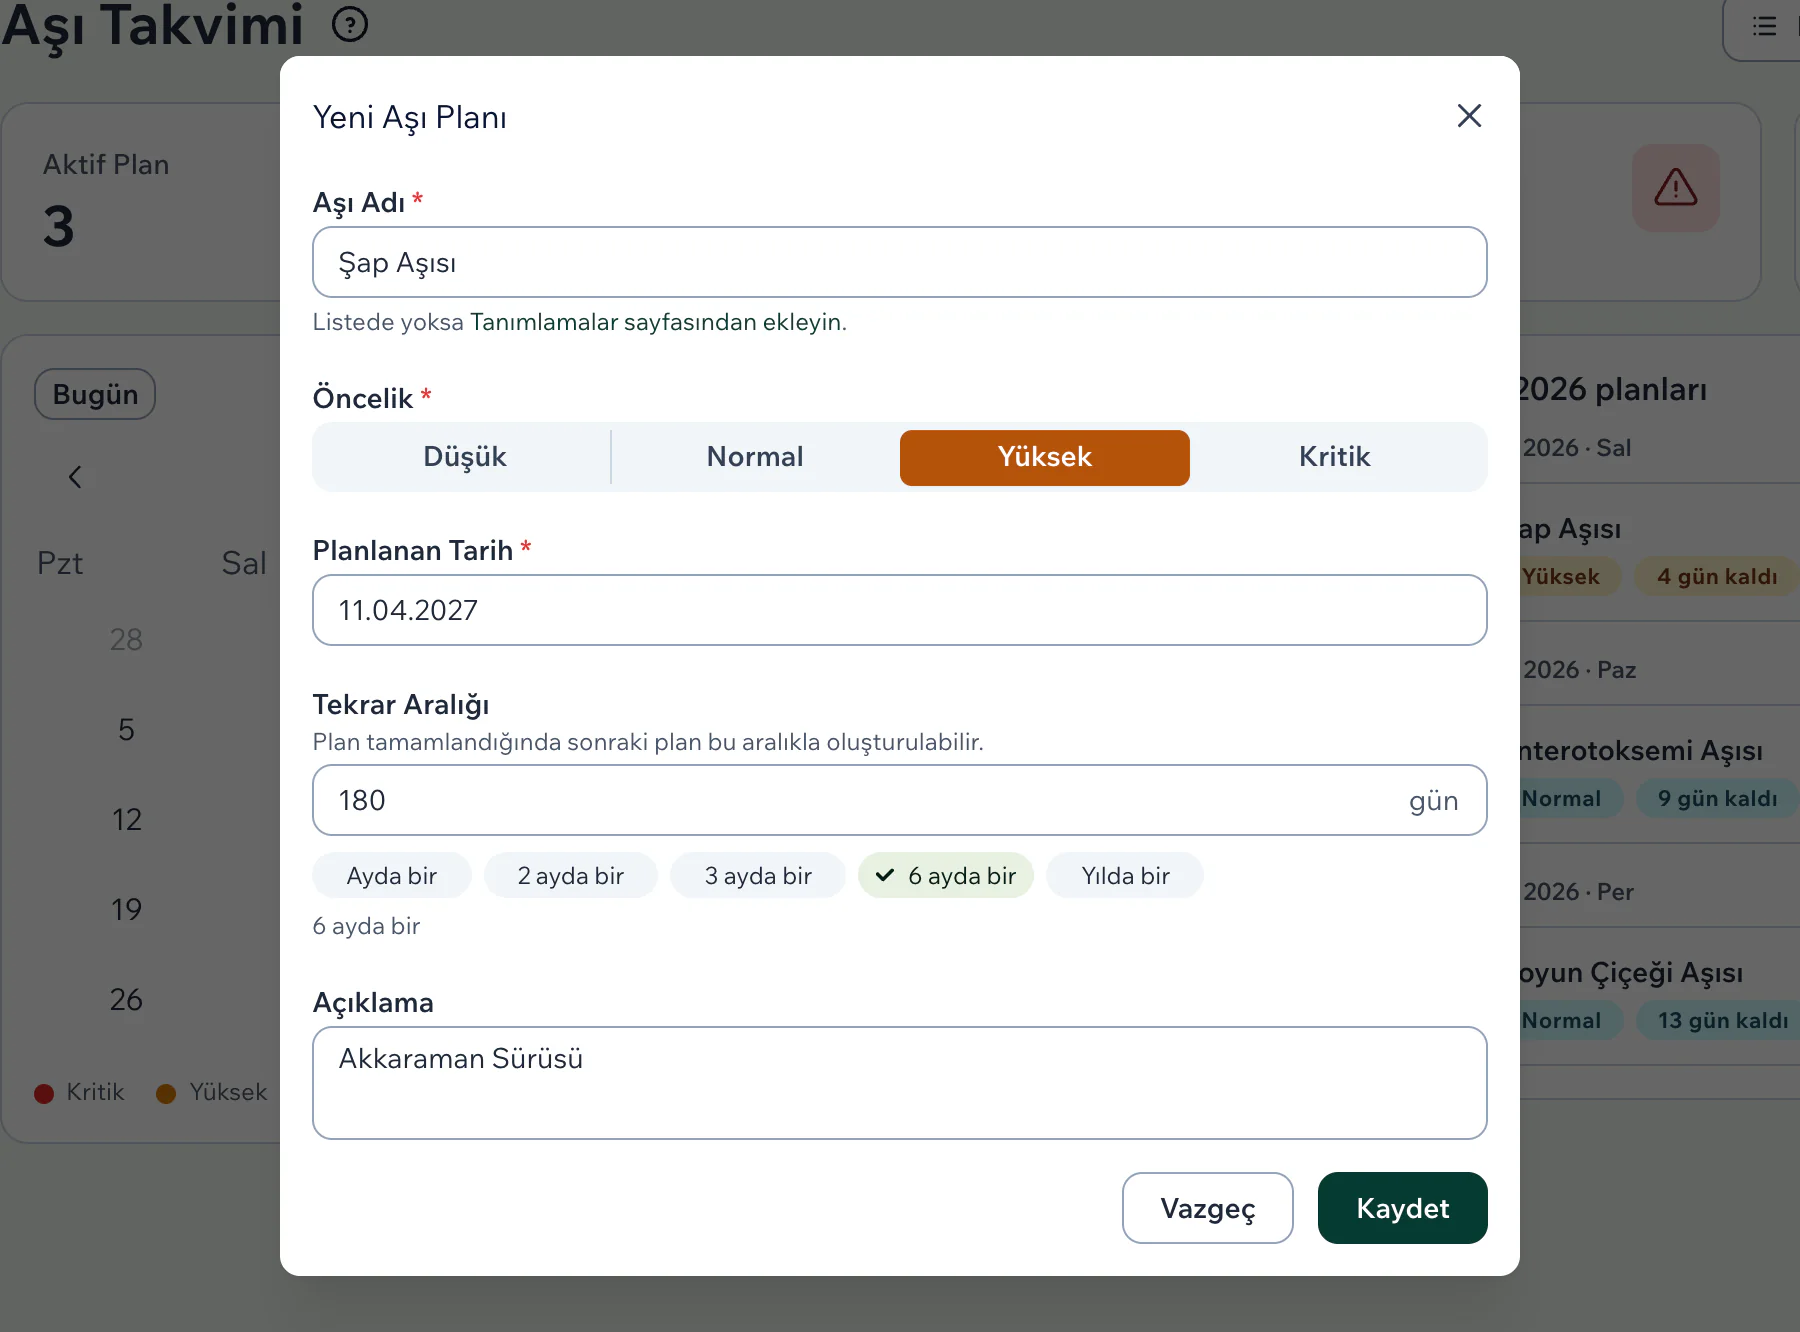
Task: Click the list view icon at top right
Action: pos(1765,26)
